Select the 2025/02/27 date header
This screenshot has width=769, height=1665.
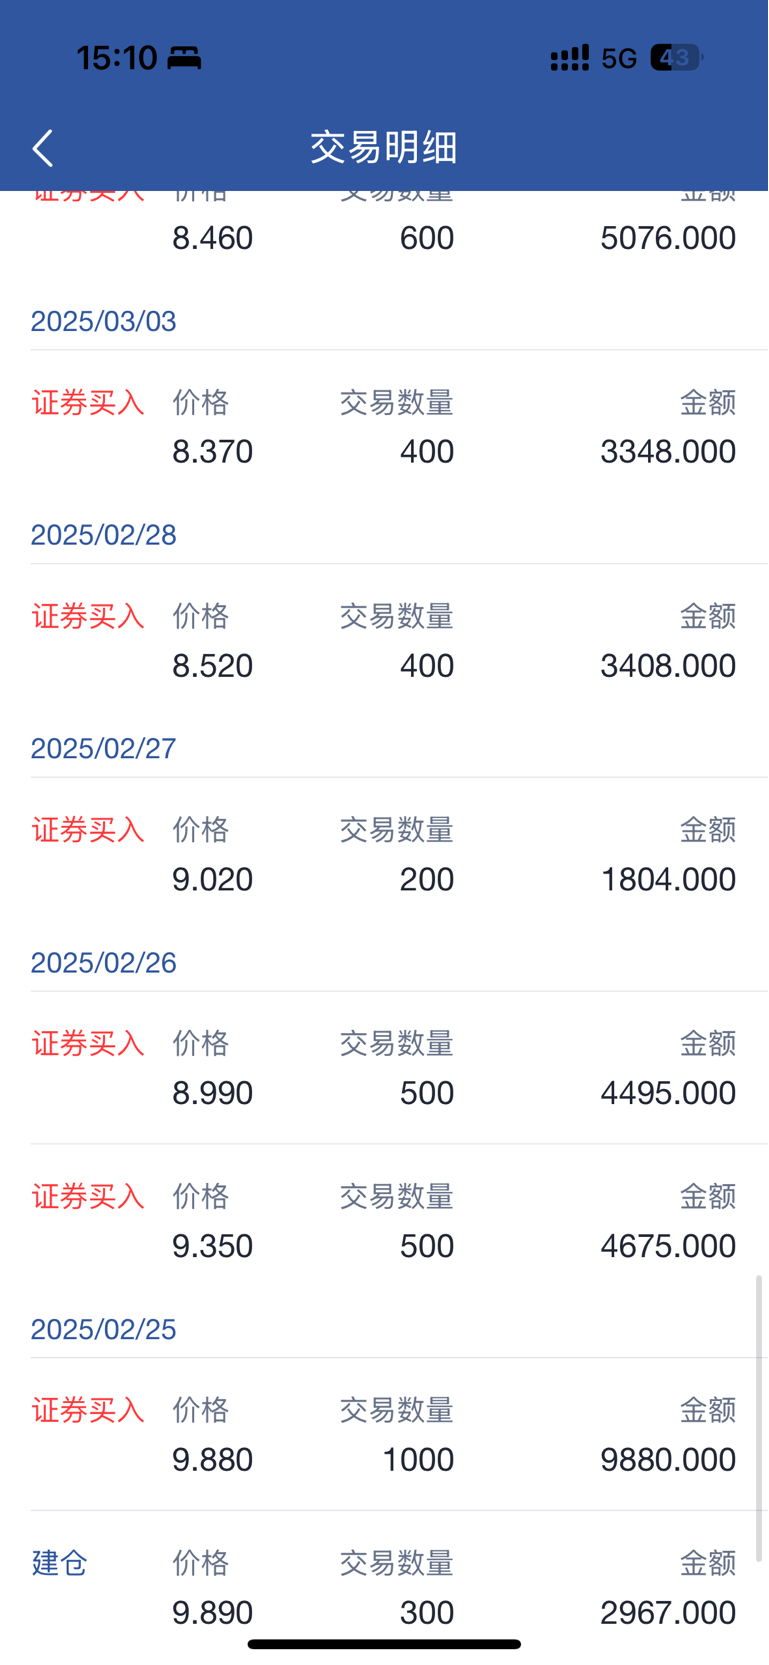point(103,748)
